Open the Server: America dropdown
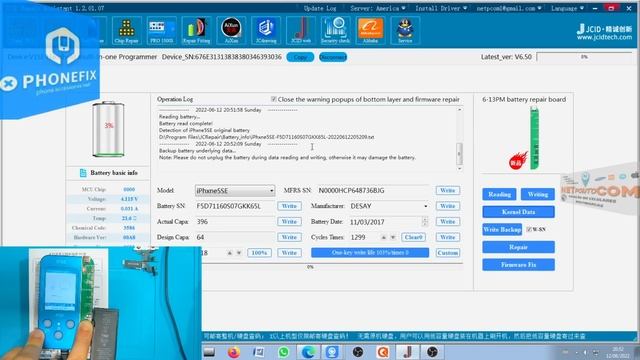The image size is (640, 360). (x=378, y=8)
